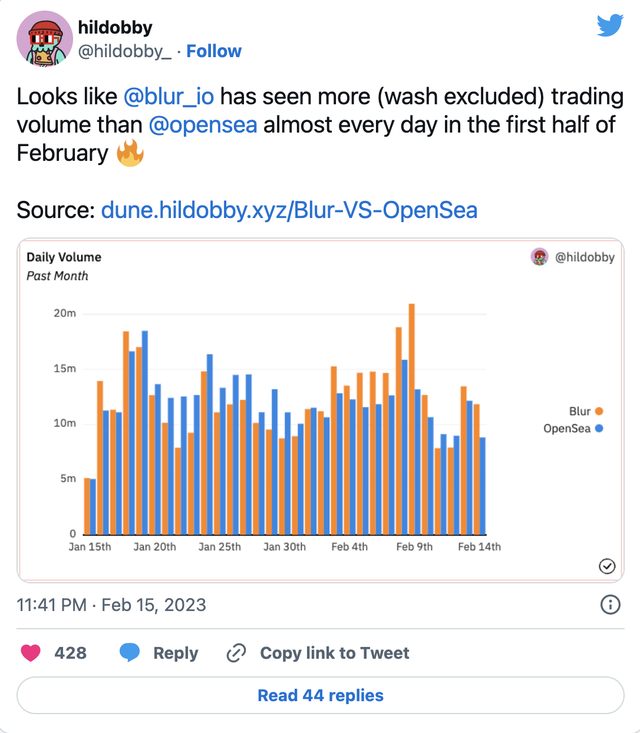Click the Follow link
The width and height of the screenshot is (640, 733).
pyautogui.click(x=214, y=51)
